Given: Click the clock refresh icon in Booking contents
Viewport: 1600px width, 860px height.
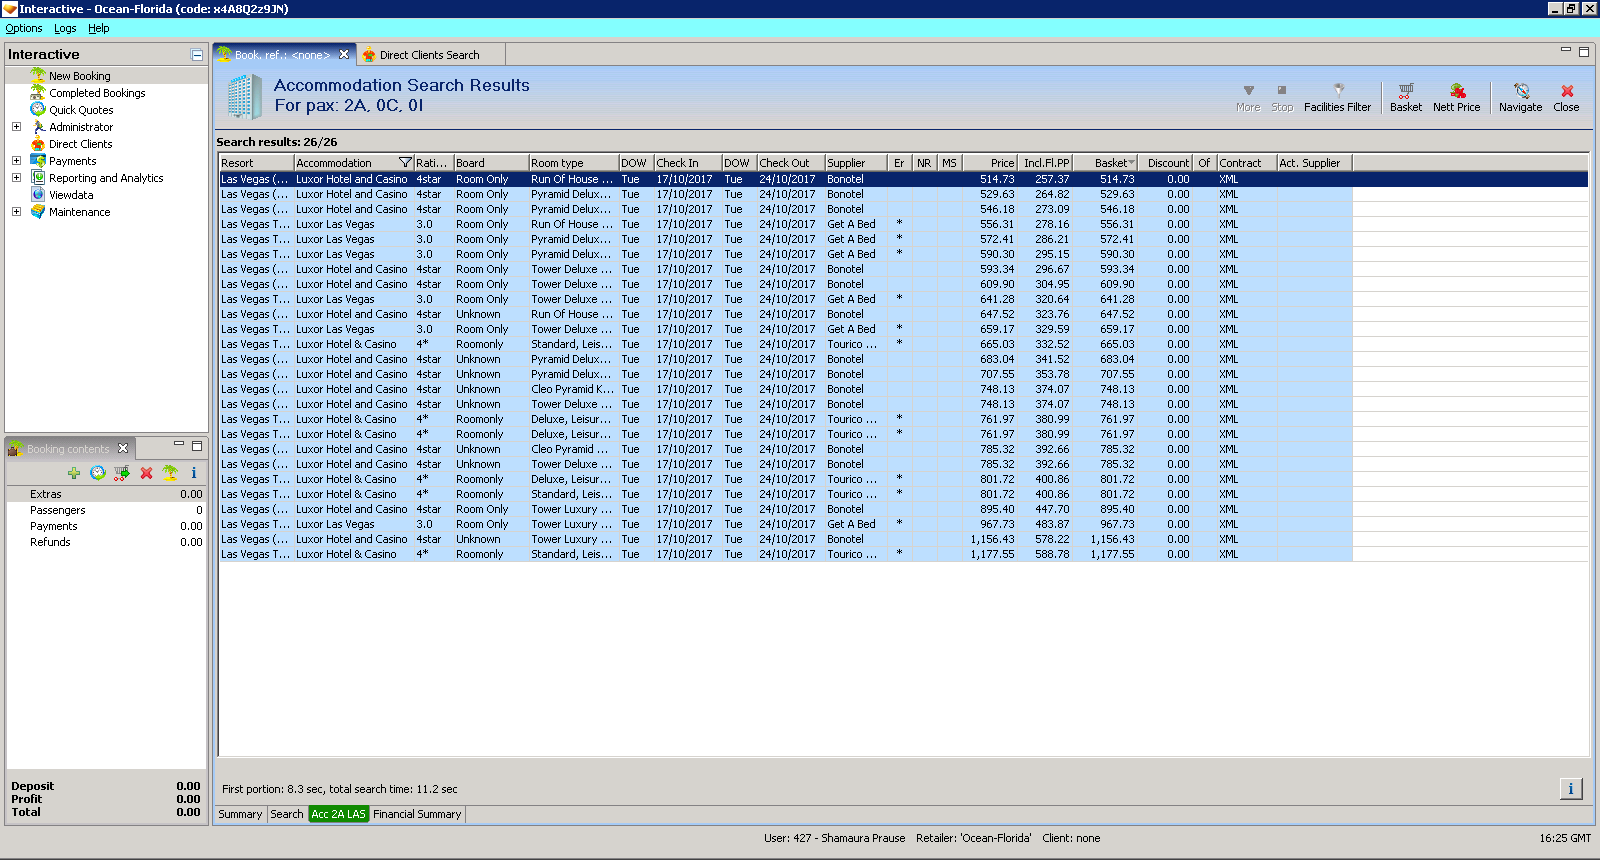Looking at the screenshot, I should coord(98,473).
